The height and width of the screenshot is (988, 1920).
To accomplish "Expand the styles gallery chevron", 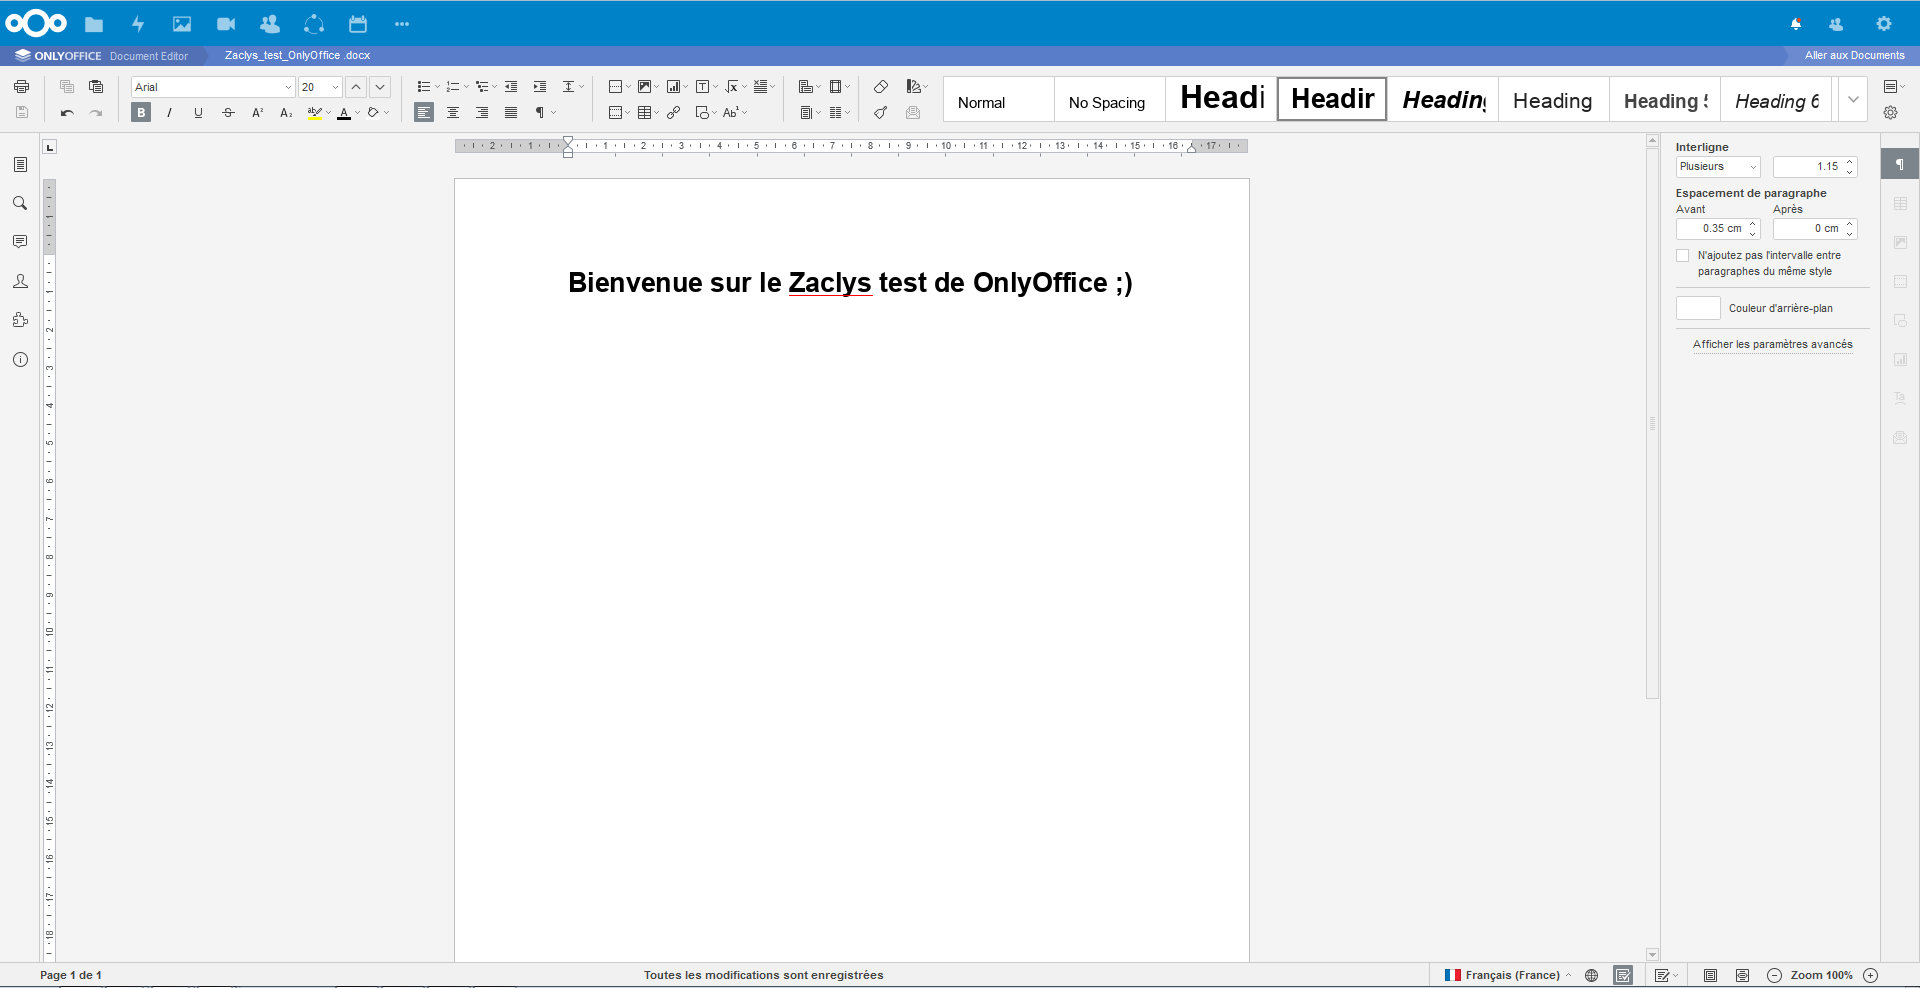I will 1853,100.
